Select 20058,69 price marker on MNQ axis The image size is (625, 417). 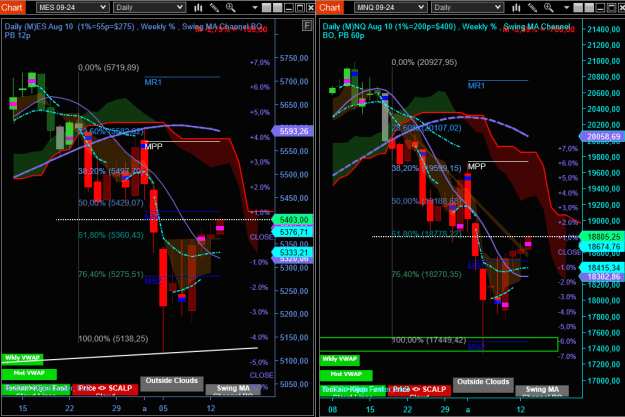(x=601, y=137)
